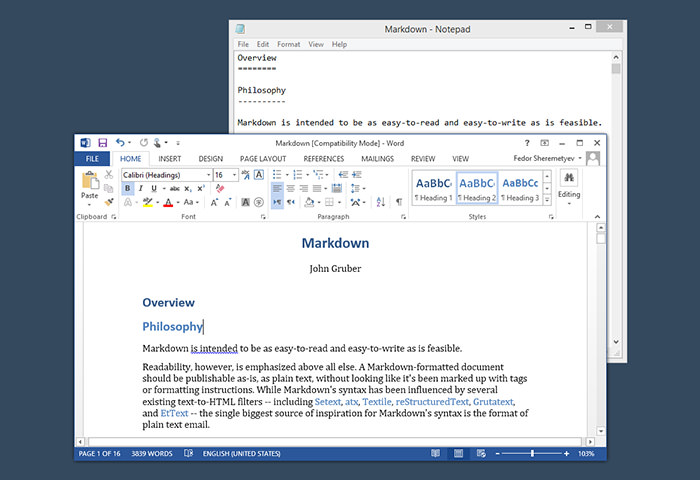This screenshot has width=700, height=480.
Task: Click the zoom slider handle in status bar
Action: tap(532, 454)
